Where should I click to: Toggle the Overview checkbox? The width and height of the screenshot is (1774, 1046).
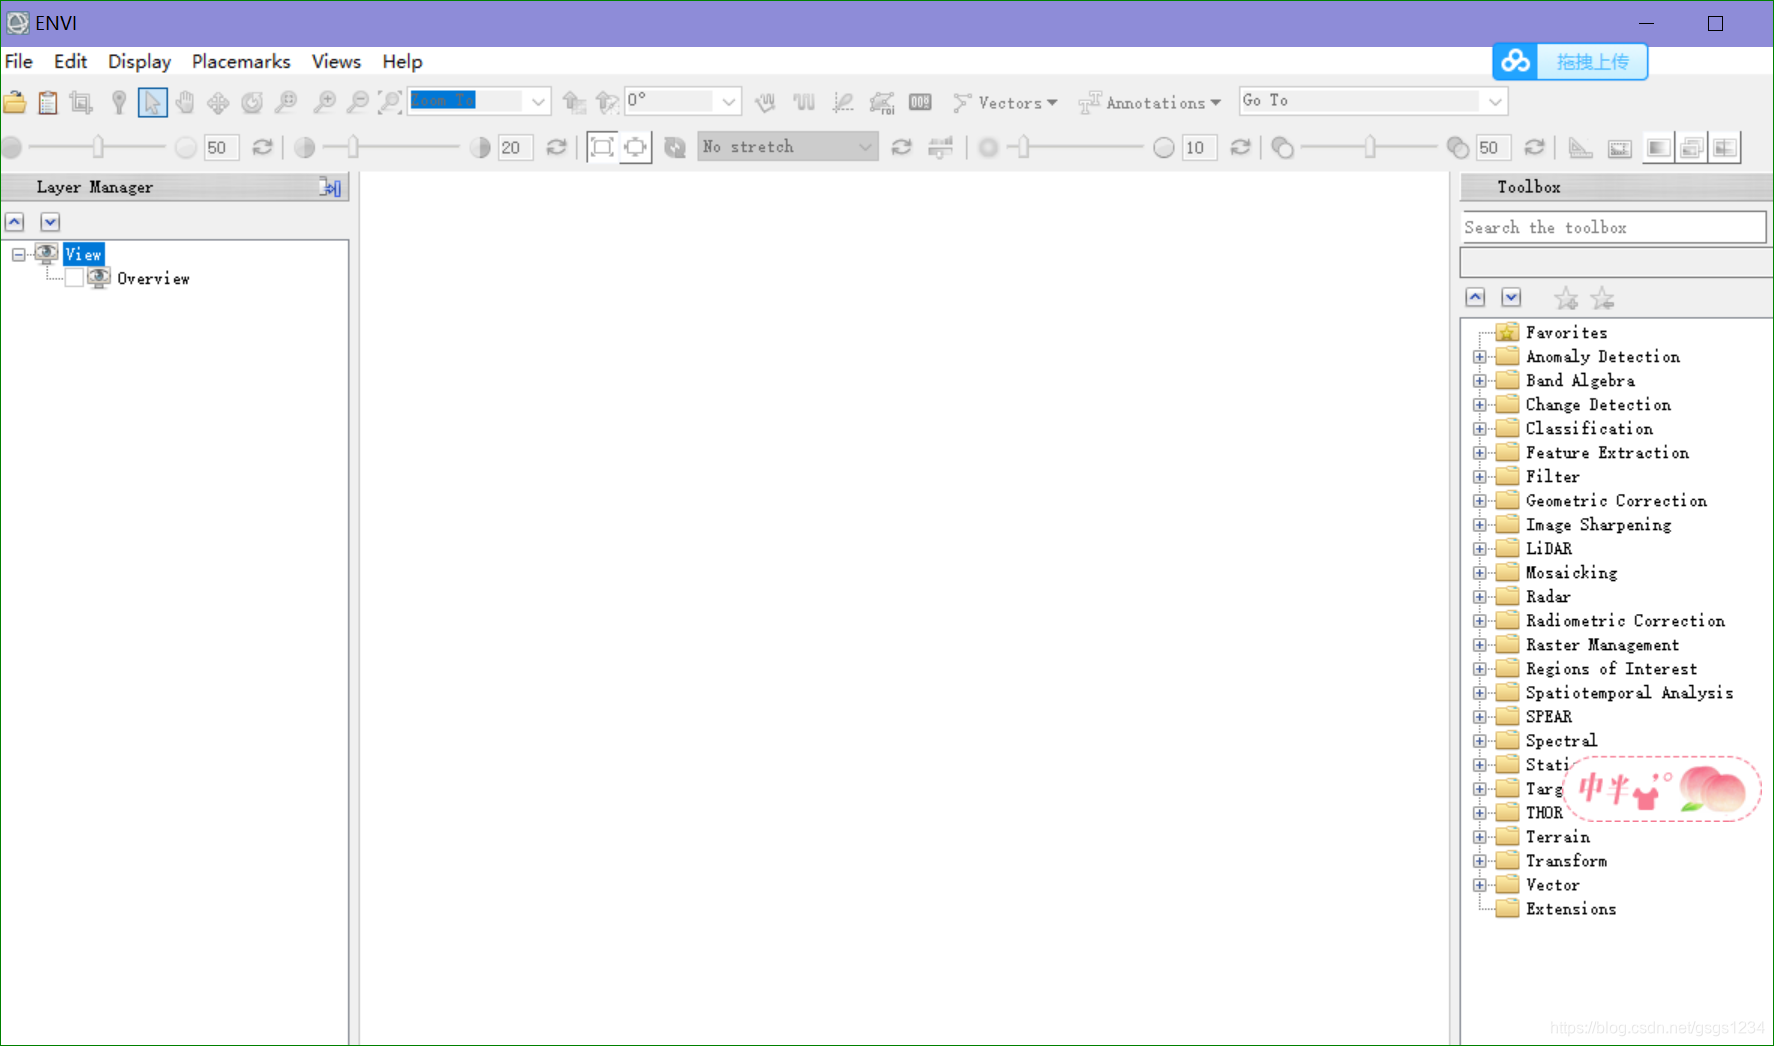(x=74, y=279)
